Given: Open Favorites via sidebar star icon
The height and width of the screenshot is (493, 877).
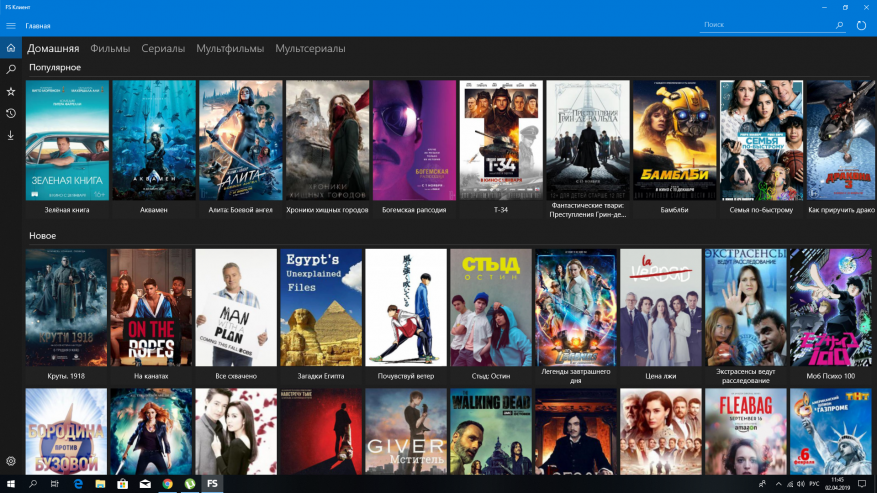Looking at the screenshot, I should [x=11, y=91].
